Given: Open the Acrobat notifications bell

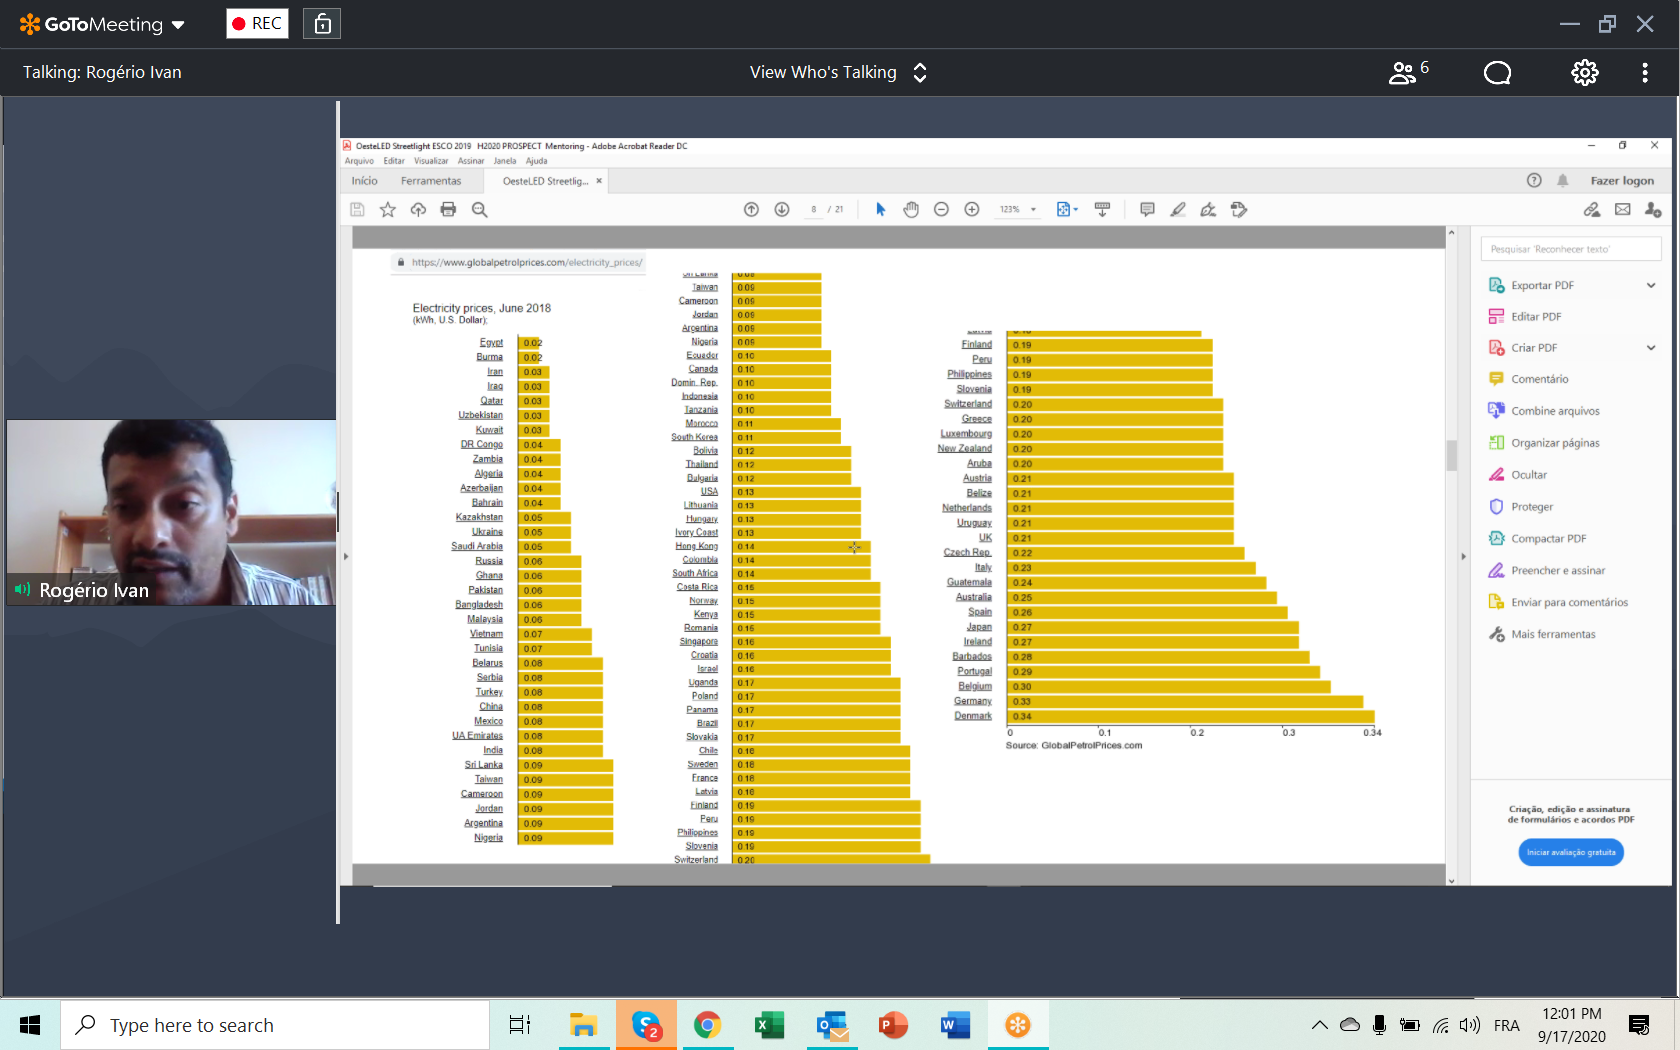Looking at the screenshot, I should [1562, 181].
